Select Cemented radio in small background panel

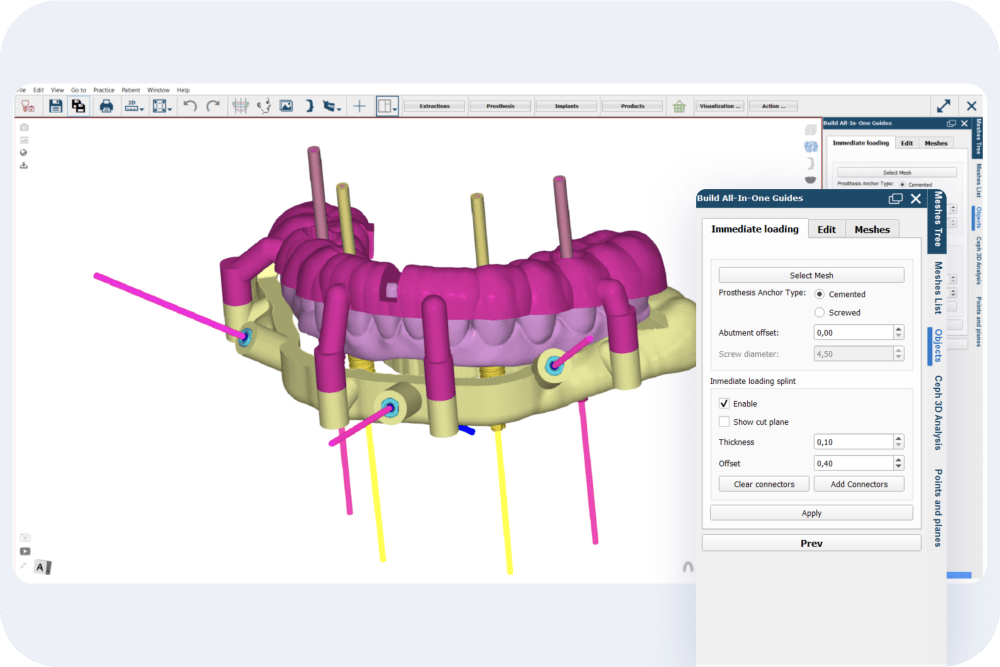click(x=902, y=184)
